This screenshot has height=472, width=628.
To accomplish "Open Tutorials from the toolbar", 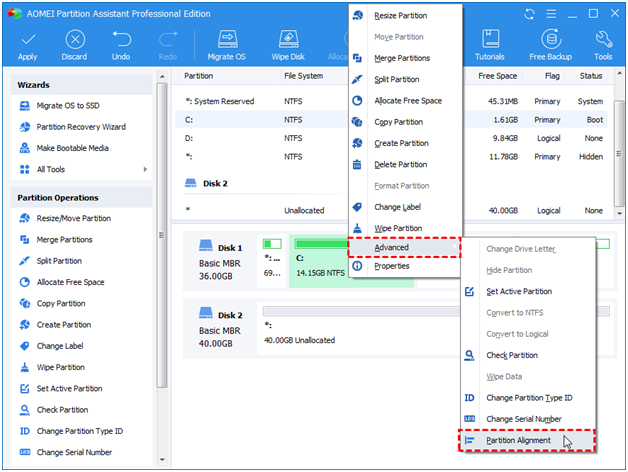I will tap(490, 45).
